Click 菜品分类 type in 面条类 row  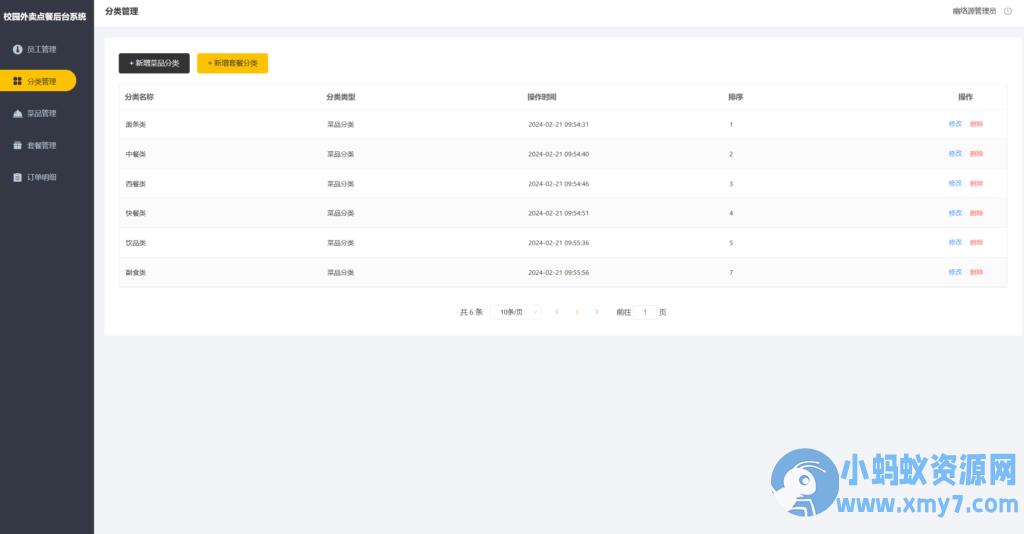point(340,124)
